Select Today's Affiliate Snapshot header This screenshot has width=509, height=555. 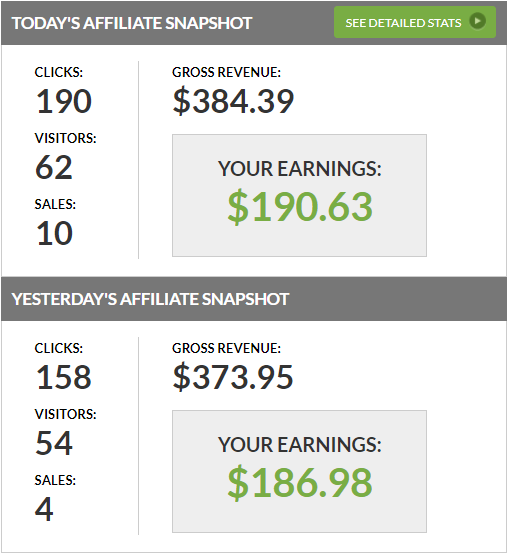click(132, 23)
